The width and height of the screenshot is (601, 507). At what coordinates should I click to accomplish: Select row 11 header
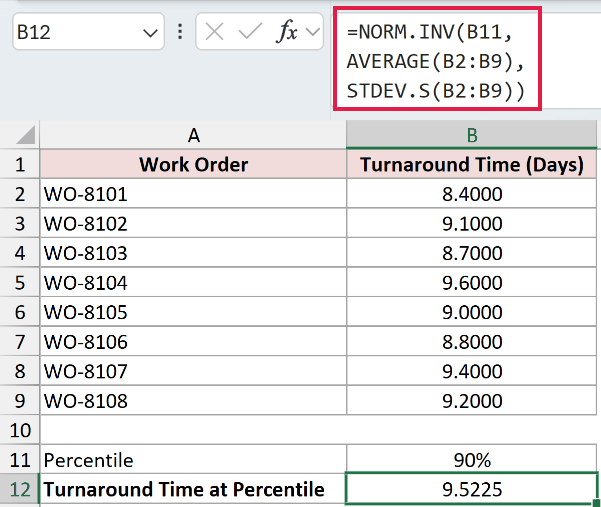click(20, 459)
